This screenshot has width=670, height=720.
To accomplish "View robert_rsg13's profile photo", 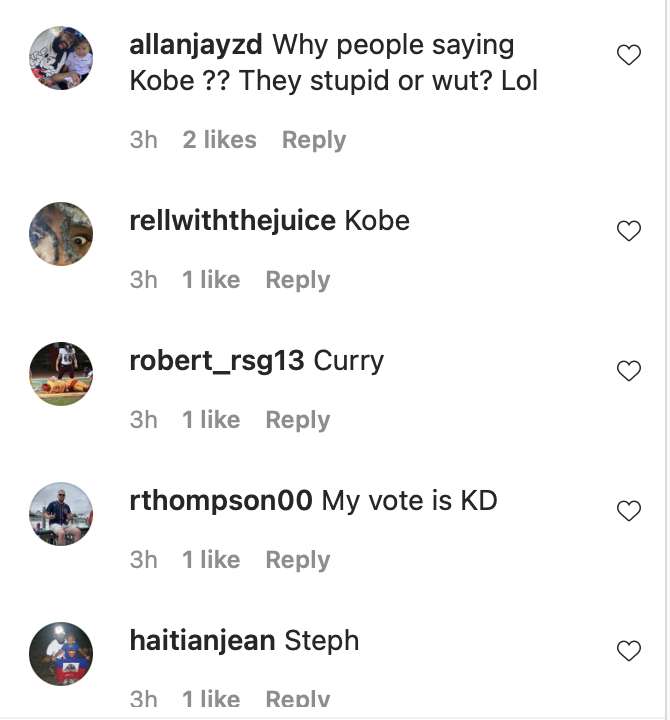I will 62,374.
